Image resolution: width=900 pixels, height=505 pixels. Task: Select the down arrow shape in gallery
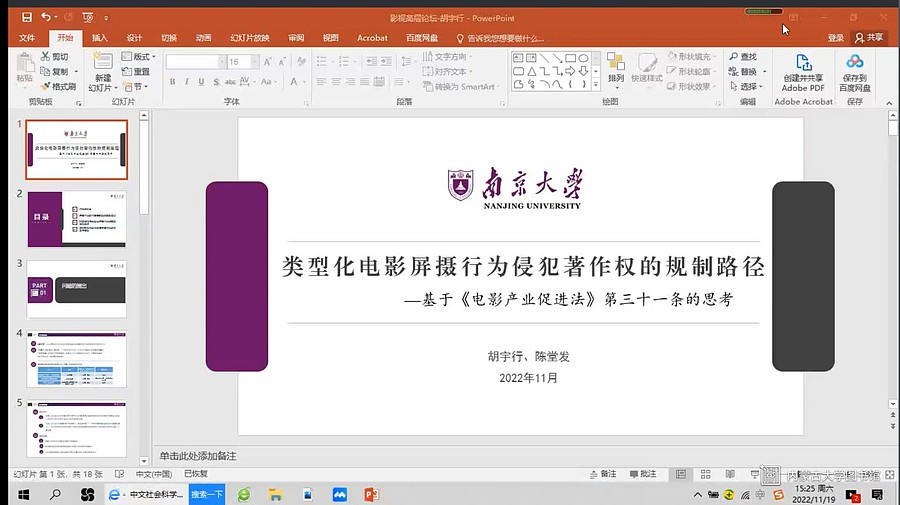pos(583,71)
